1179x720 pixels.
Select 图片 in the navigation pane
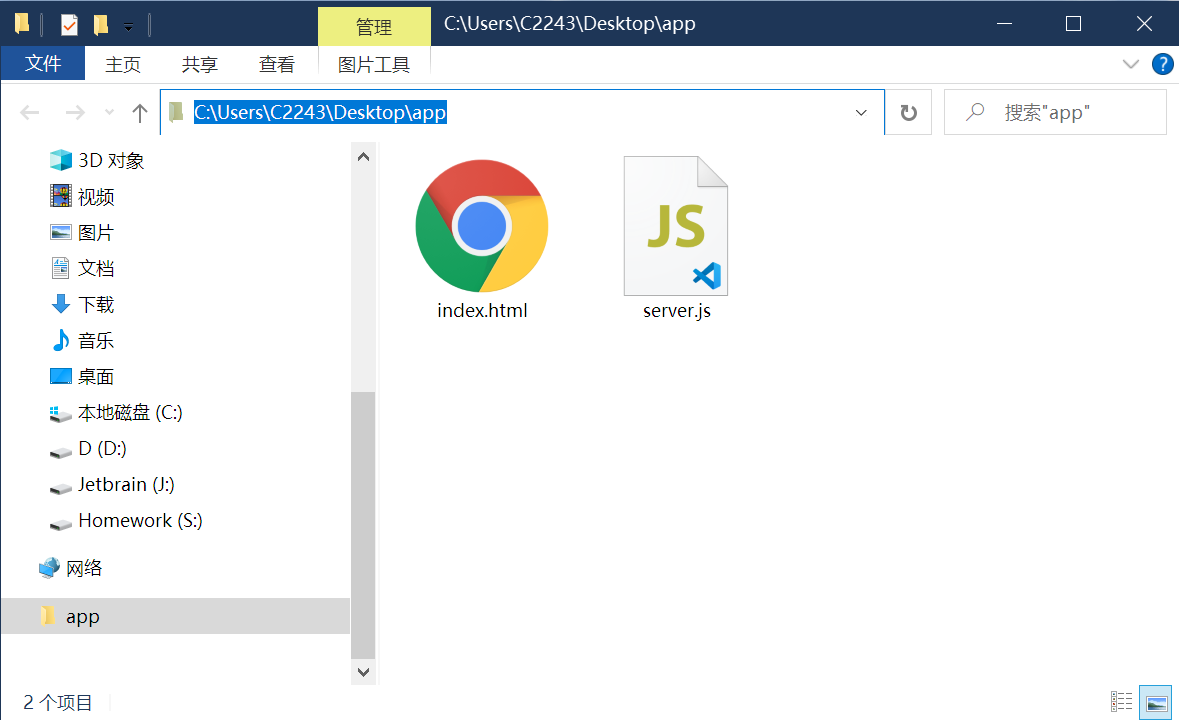82,232
